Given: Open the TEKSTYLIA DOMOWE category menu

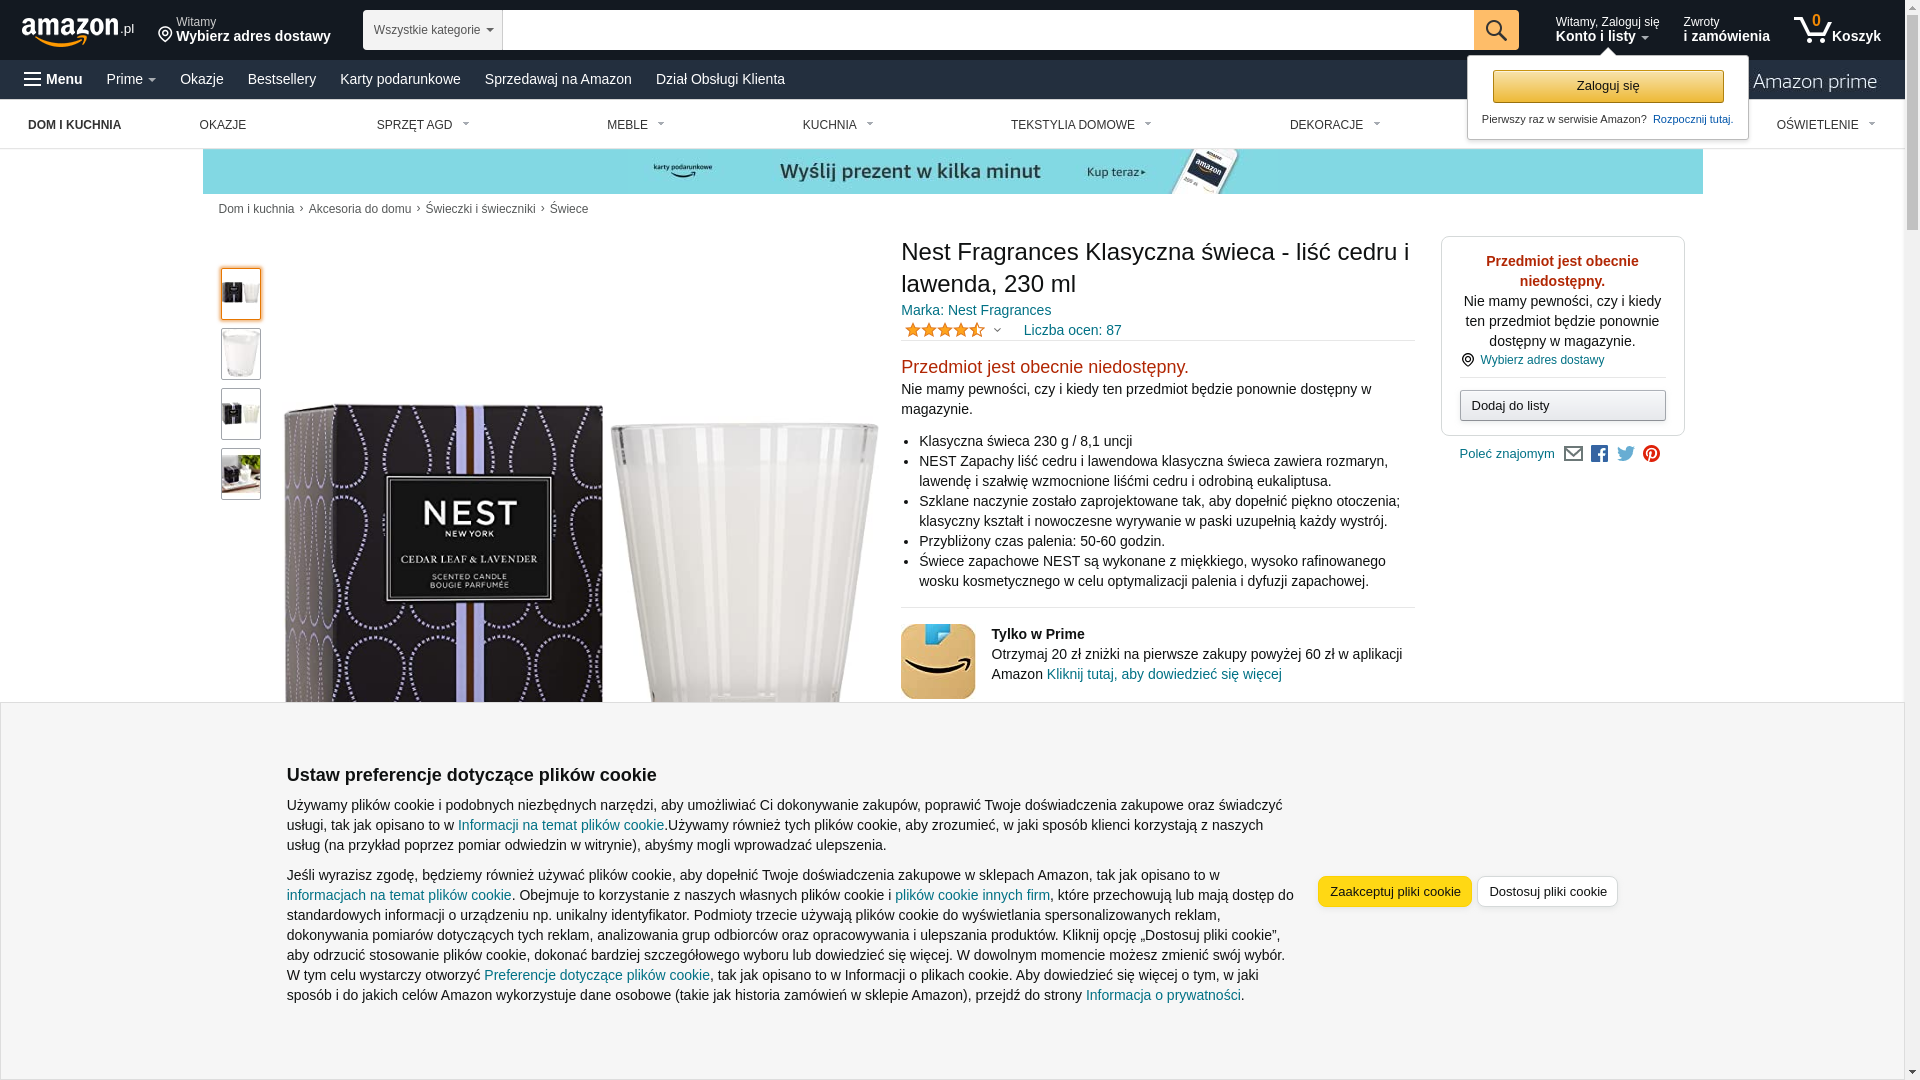Looking at the screenshot, I should coord(1081,125).
